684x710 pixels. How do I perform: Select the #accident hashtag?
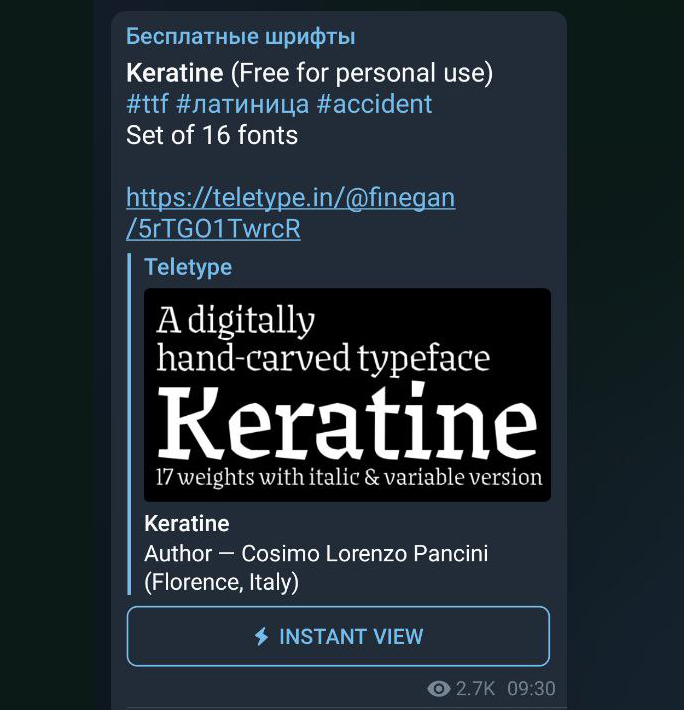(374, 104)
